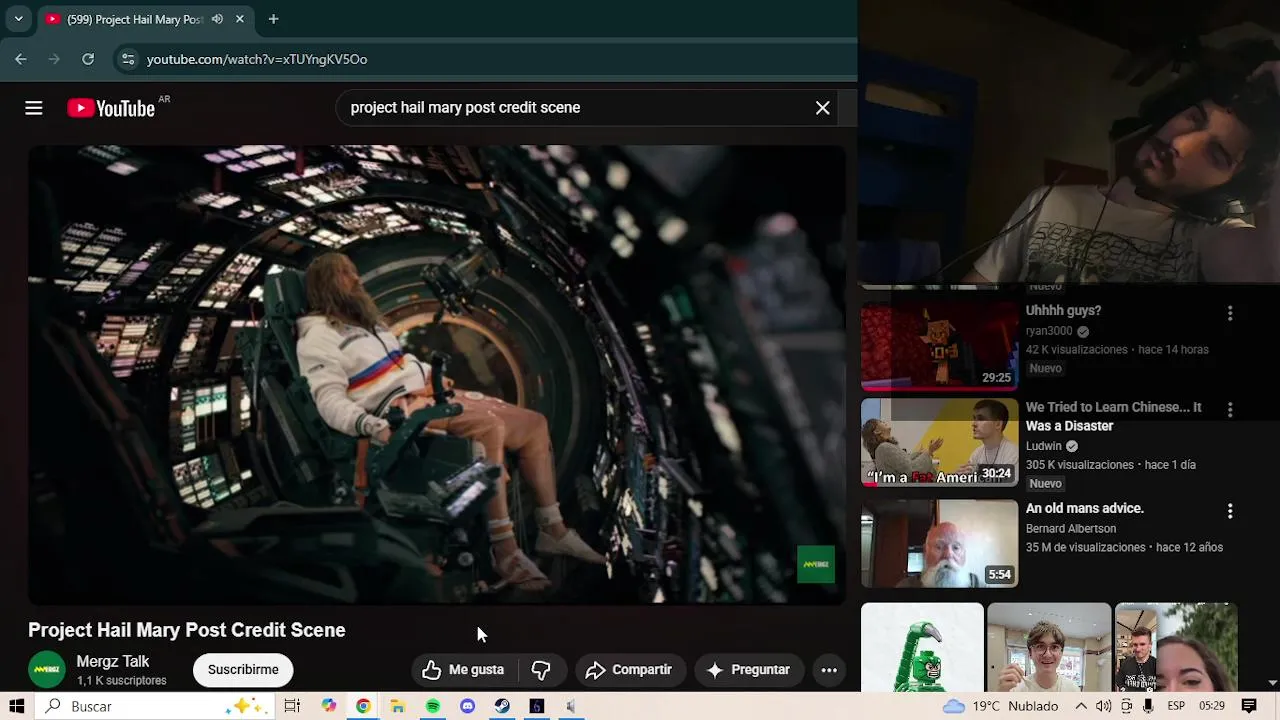The height and width of the screenshot is (720, 1280).
Task: Switch to Chrome on the taskbar
Action: (x=363, y=706)
